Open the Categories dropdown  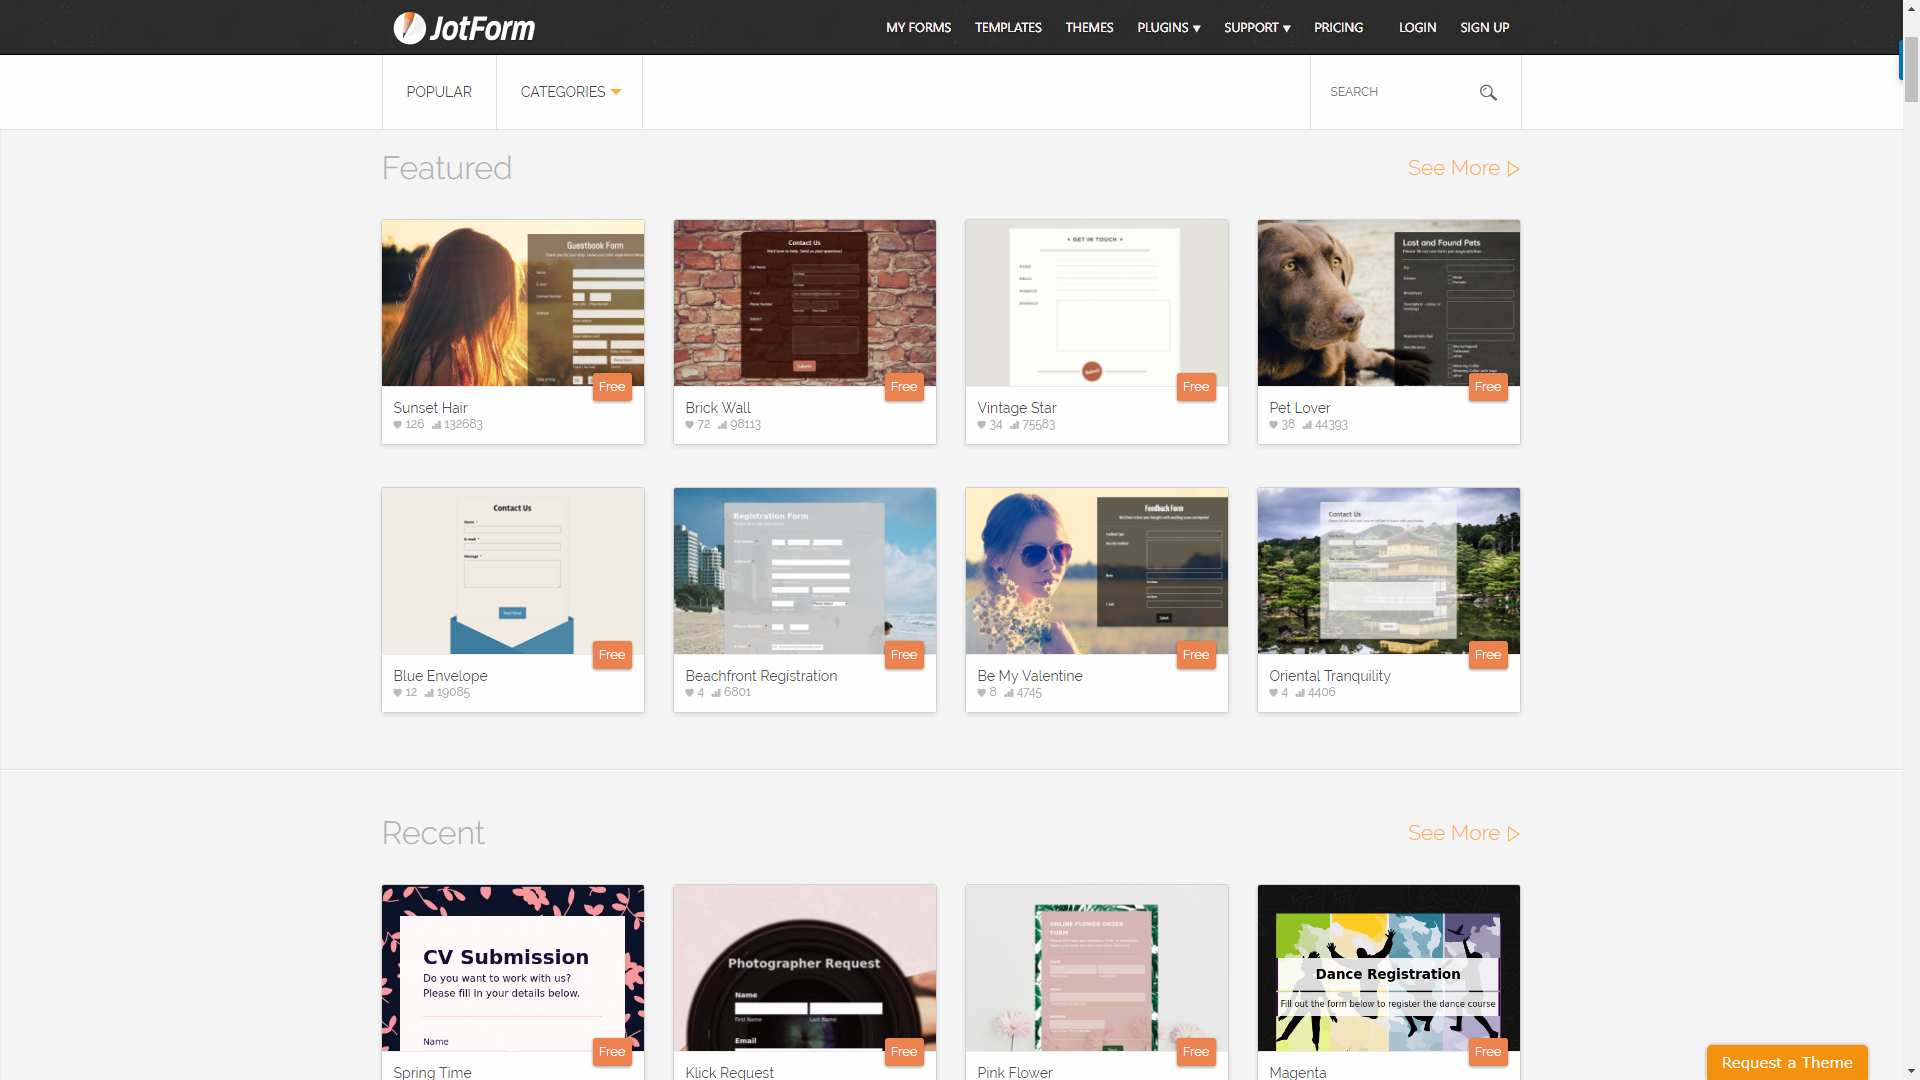(570, 92)
